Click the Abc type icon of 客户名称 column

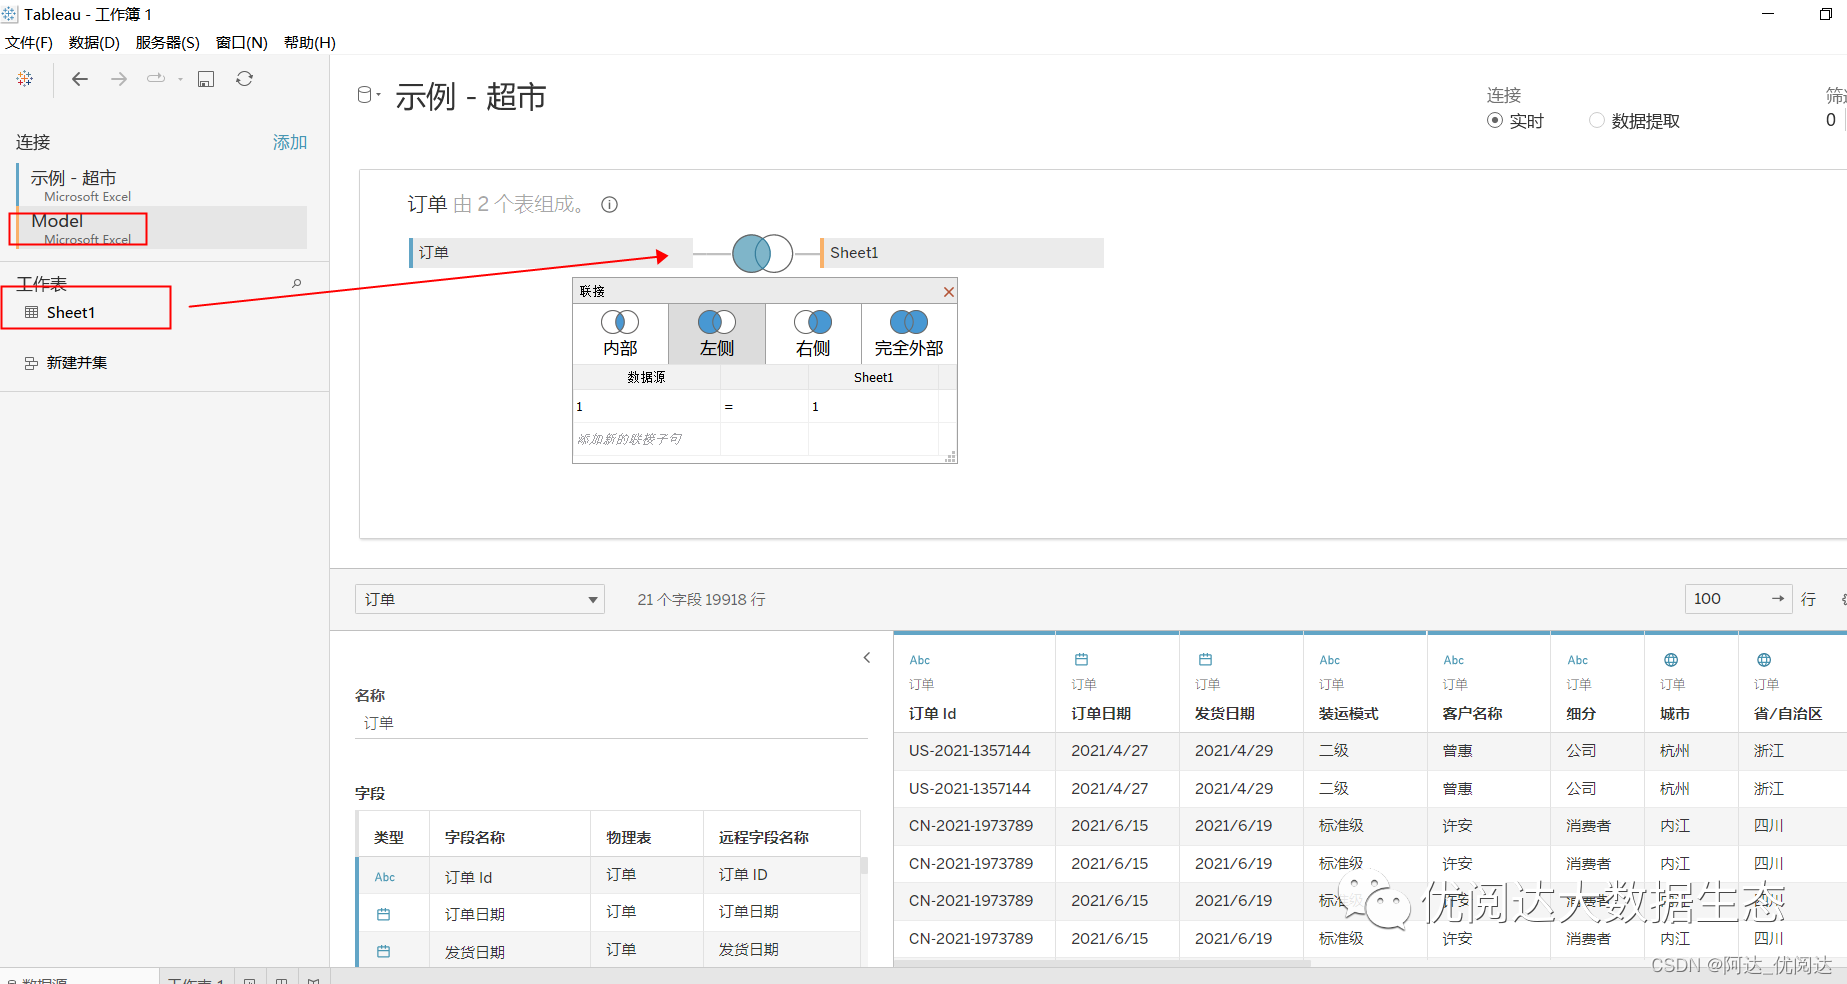tap(1454, 660)
